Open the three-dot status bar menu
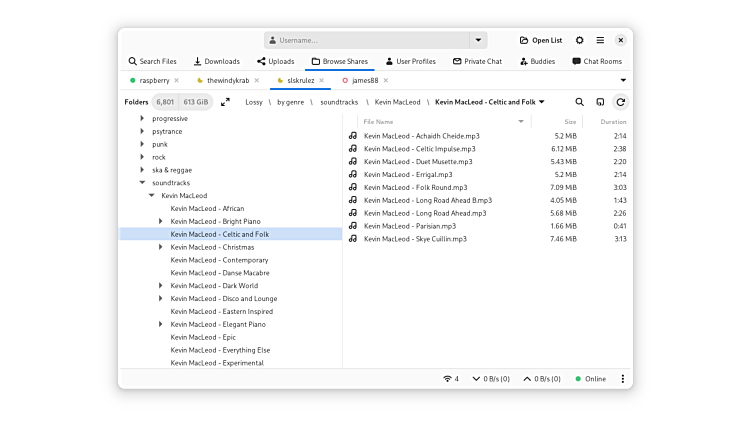752x423 pixels. pos(622,379)
